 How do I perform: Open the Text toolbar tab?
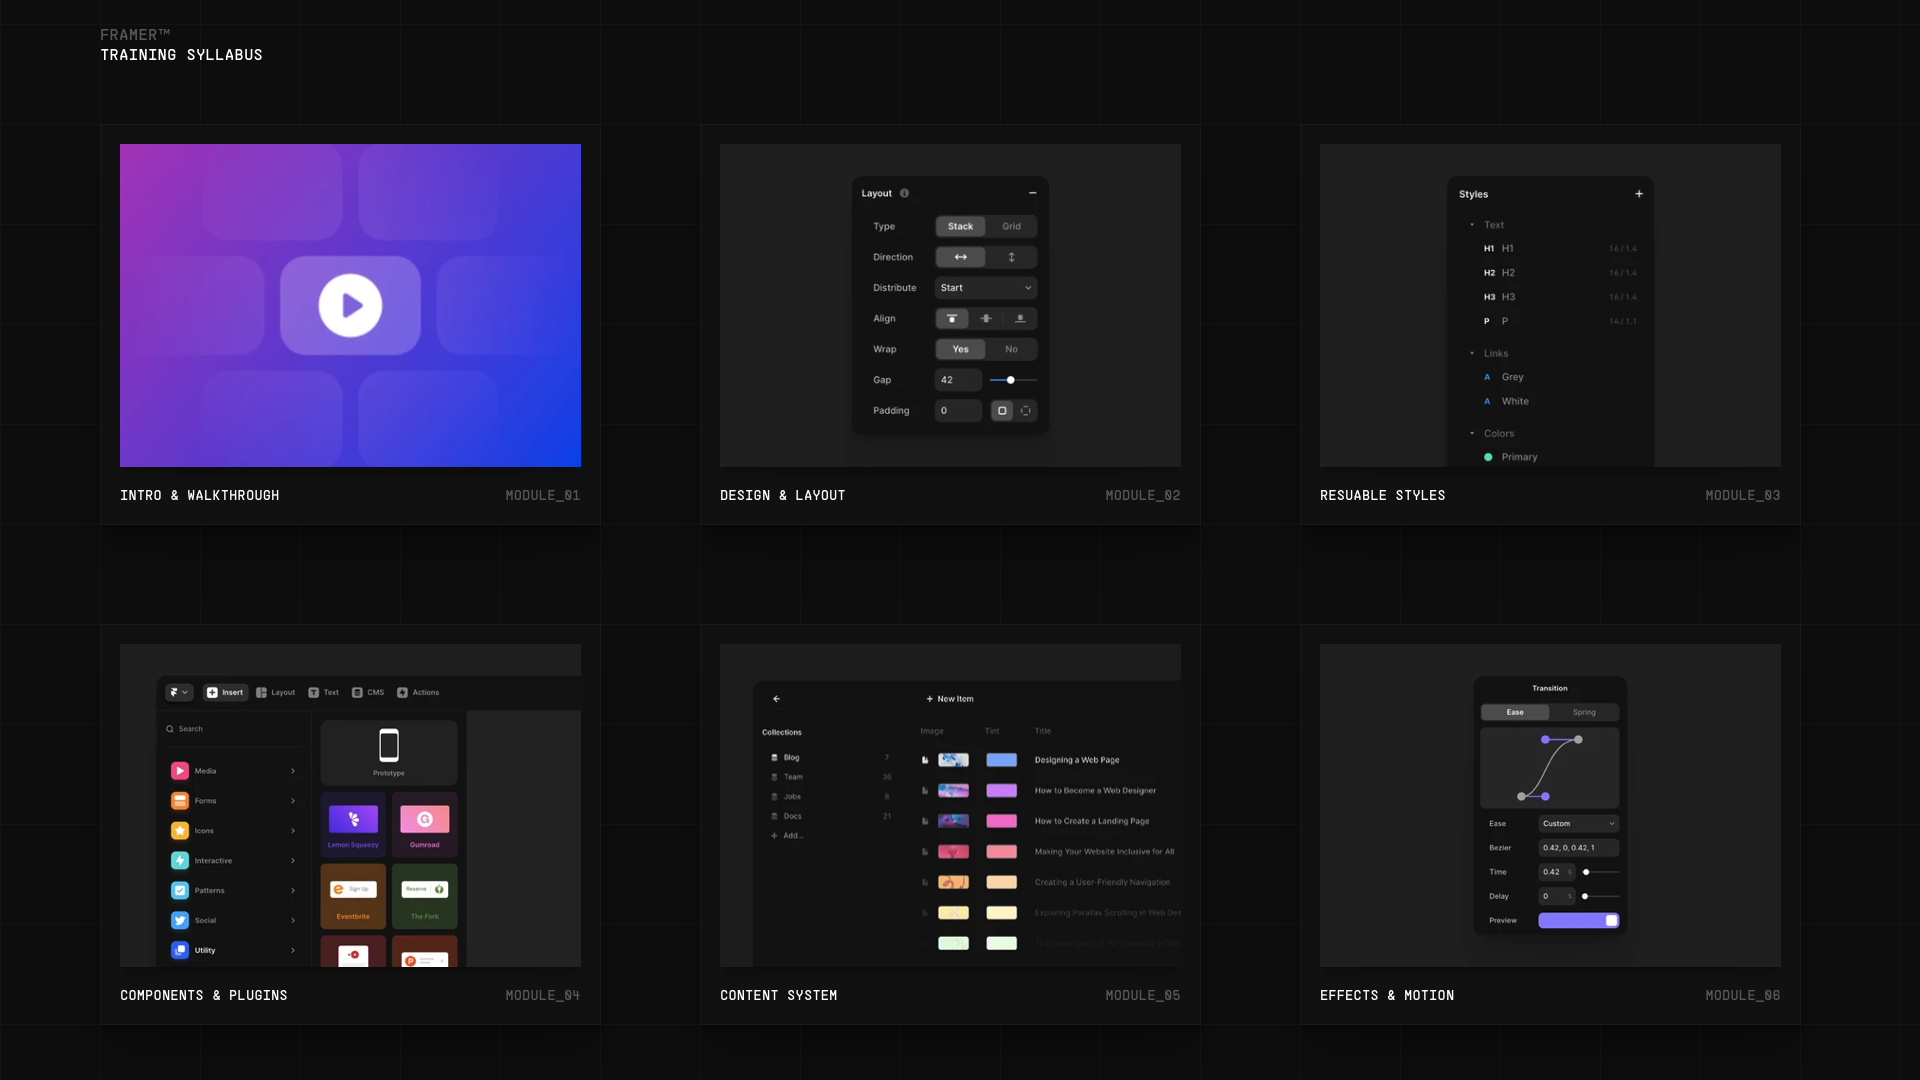323,692
